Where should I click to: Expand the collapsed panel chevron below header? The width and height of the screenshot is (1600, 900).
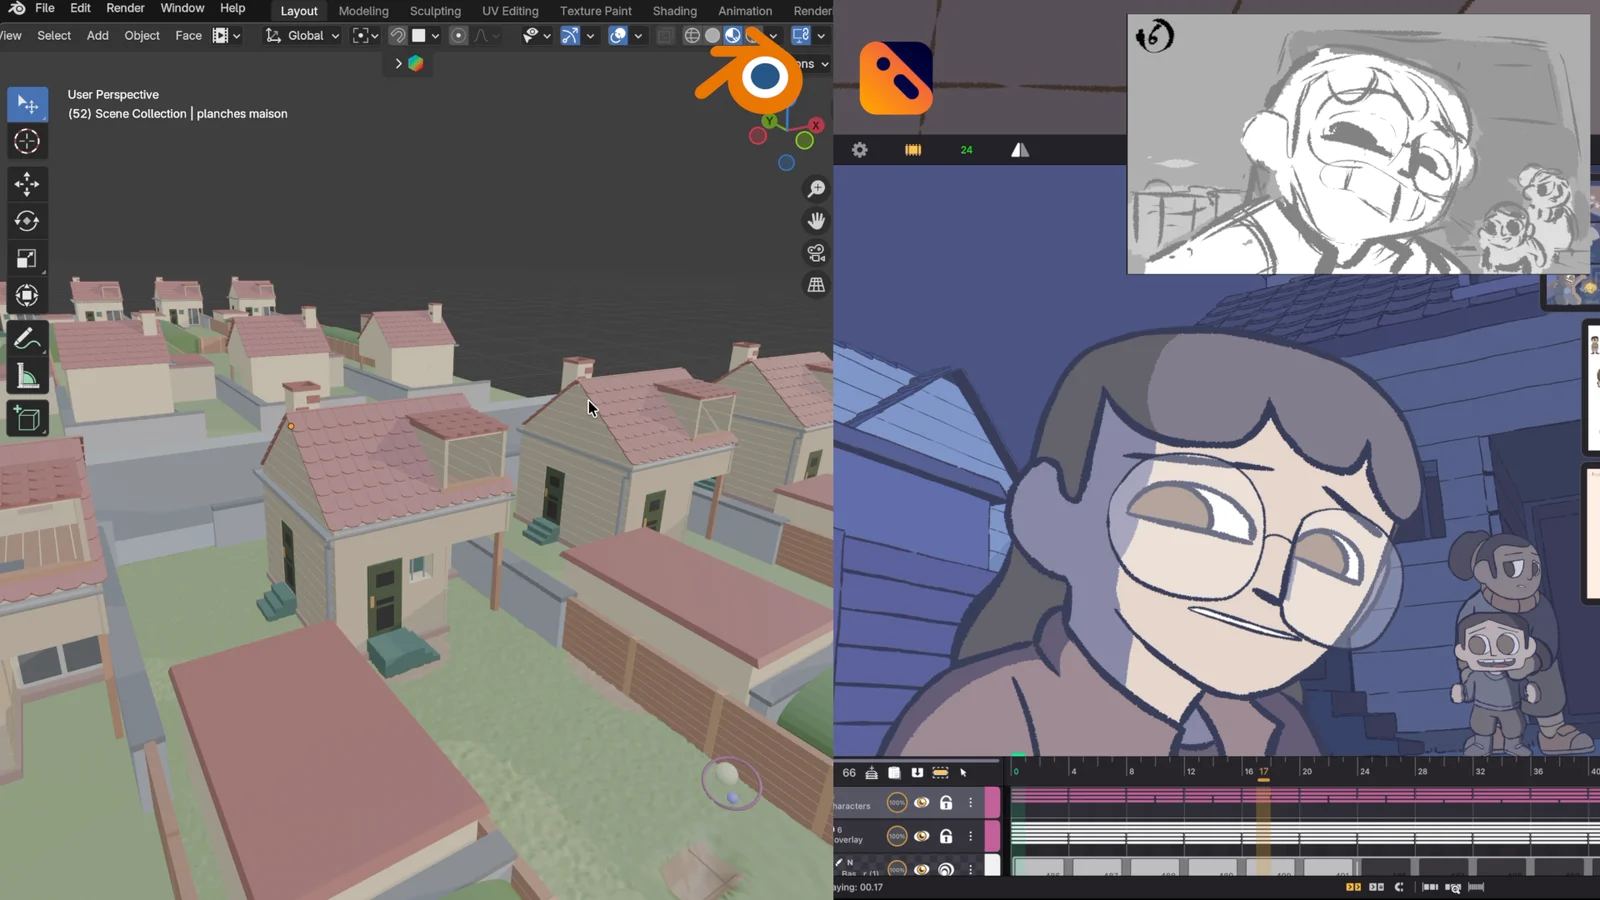click(x=398, y=63)
